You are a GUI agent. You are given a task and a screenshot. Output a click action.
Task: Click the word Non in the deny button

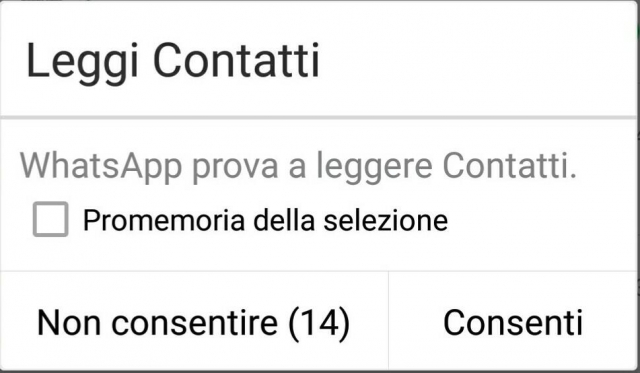69,323
